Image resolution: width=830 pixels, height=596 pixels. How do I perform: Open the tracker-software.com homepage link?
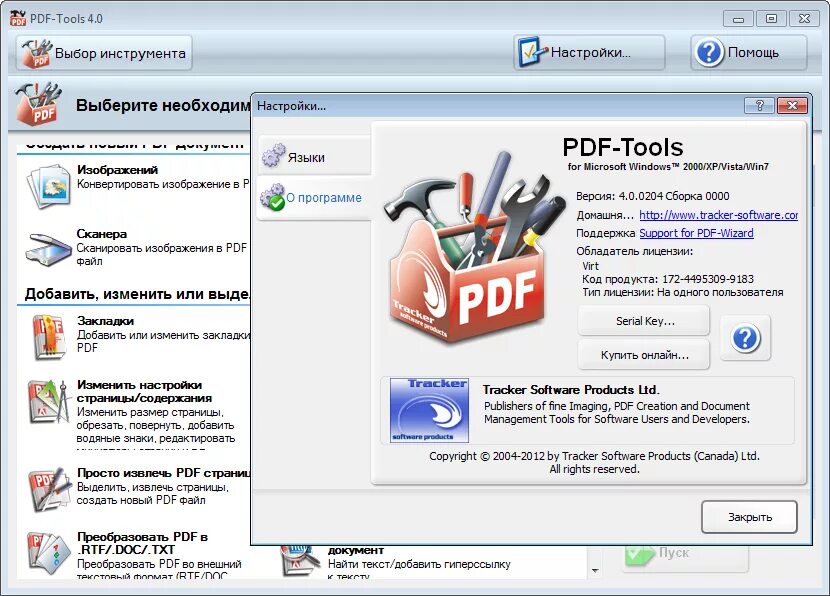718,215
